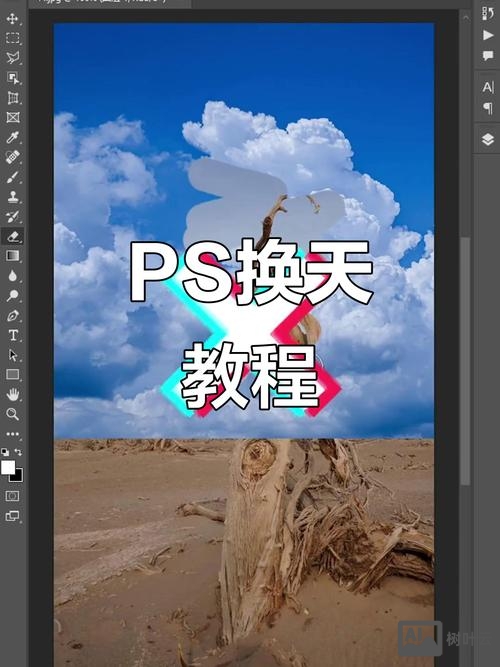Open the Actions panel play icon

[x=488, y=35]
